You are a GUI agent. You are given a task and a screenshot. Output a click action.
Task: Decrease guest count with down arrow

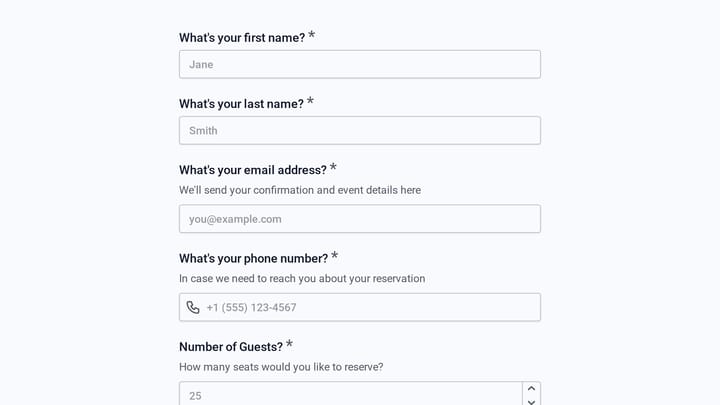coord(531,401)
